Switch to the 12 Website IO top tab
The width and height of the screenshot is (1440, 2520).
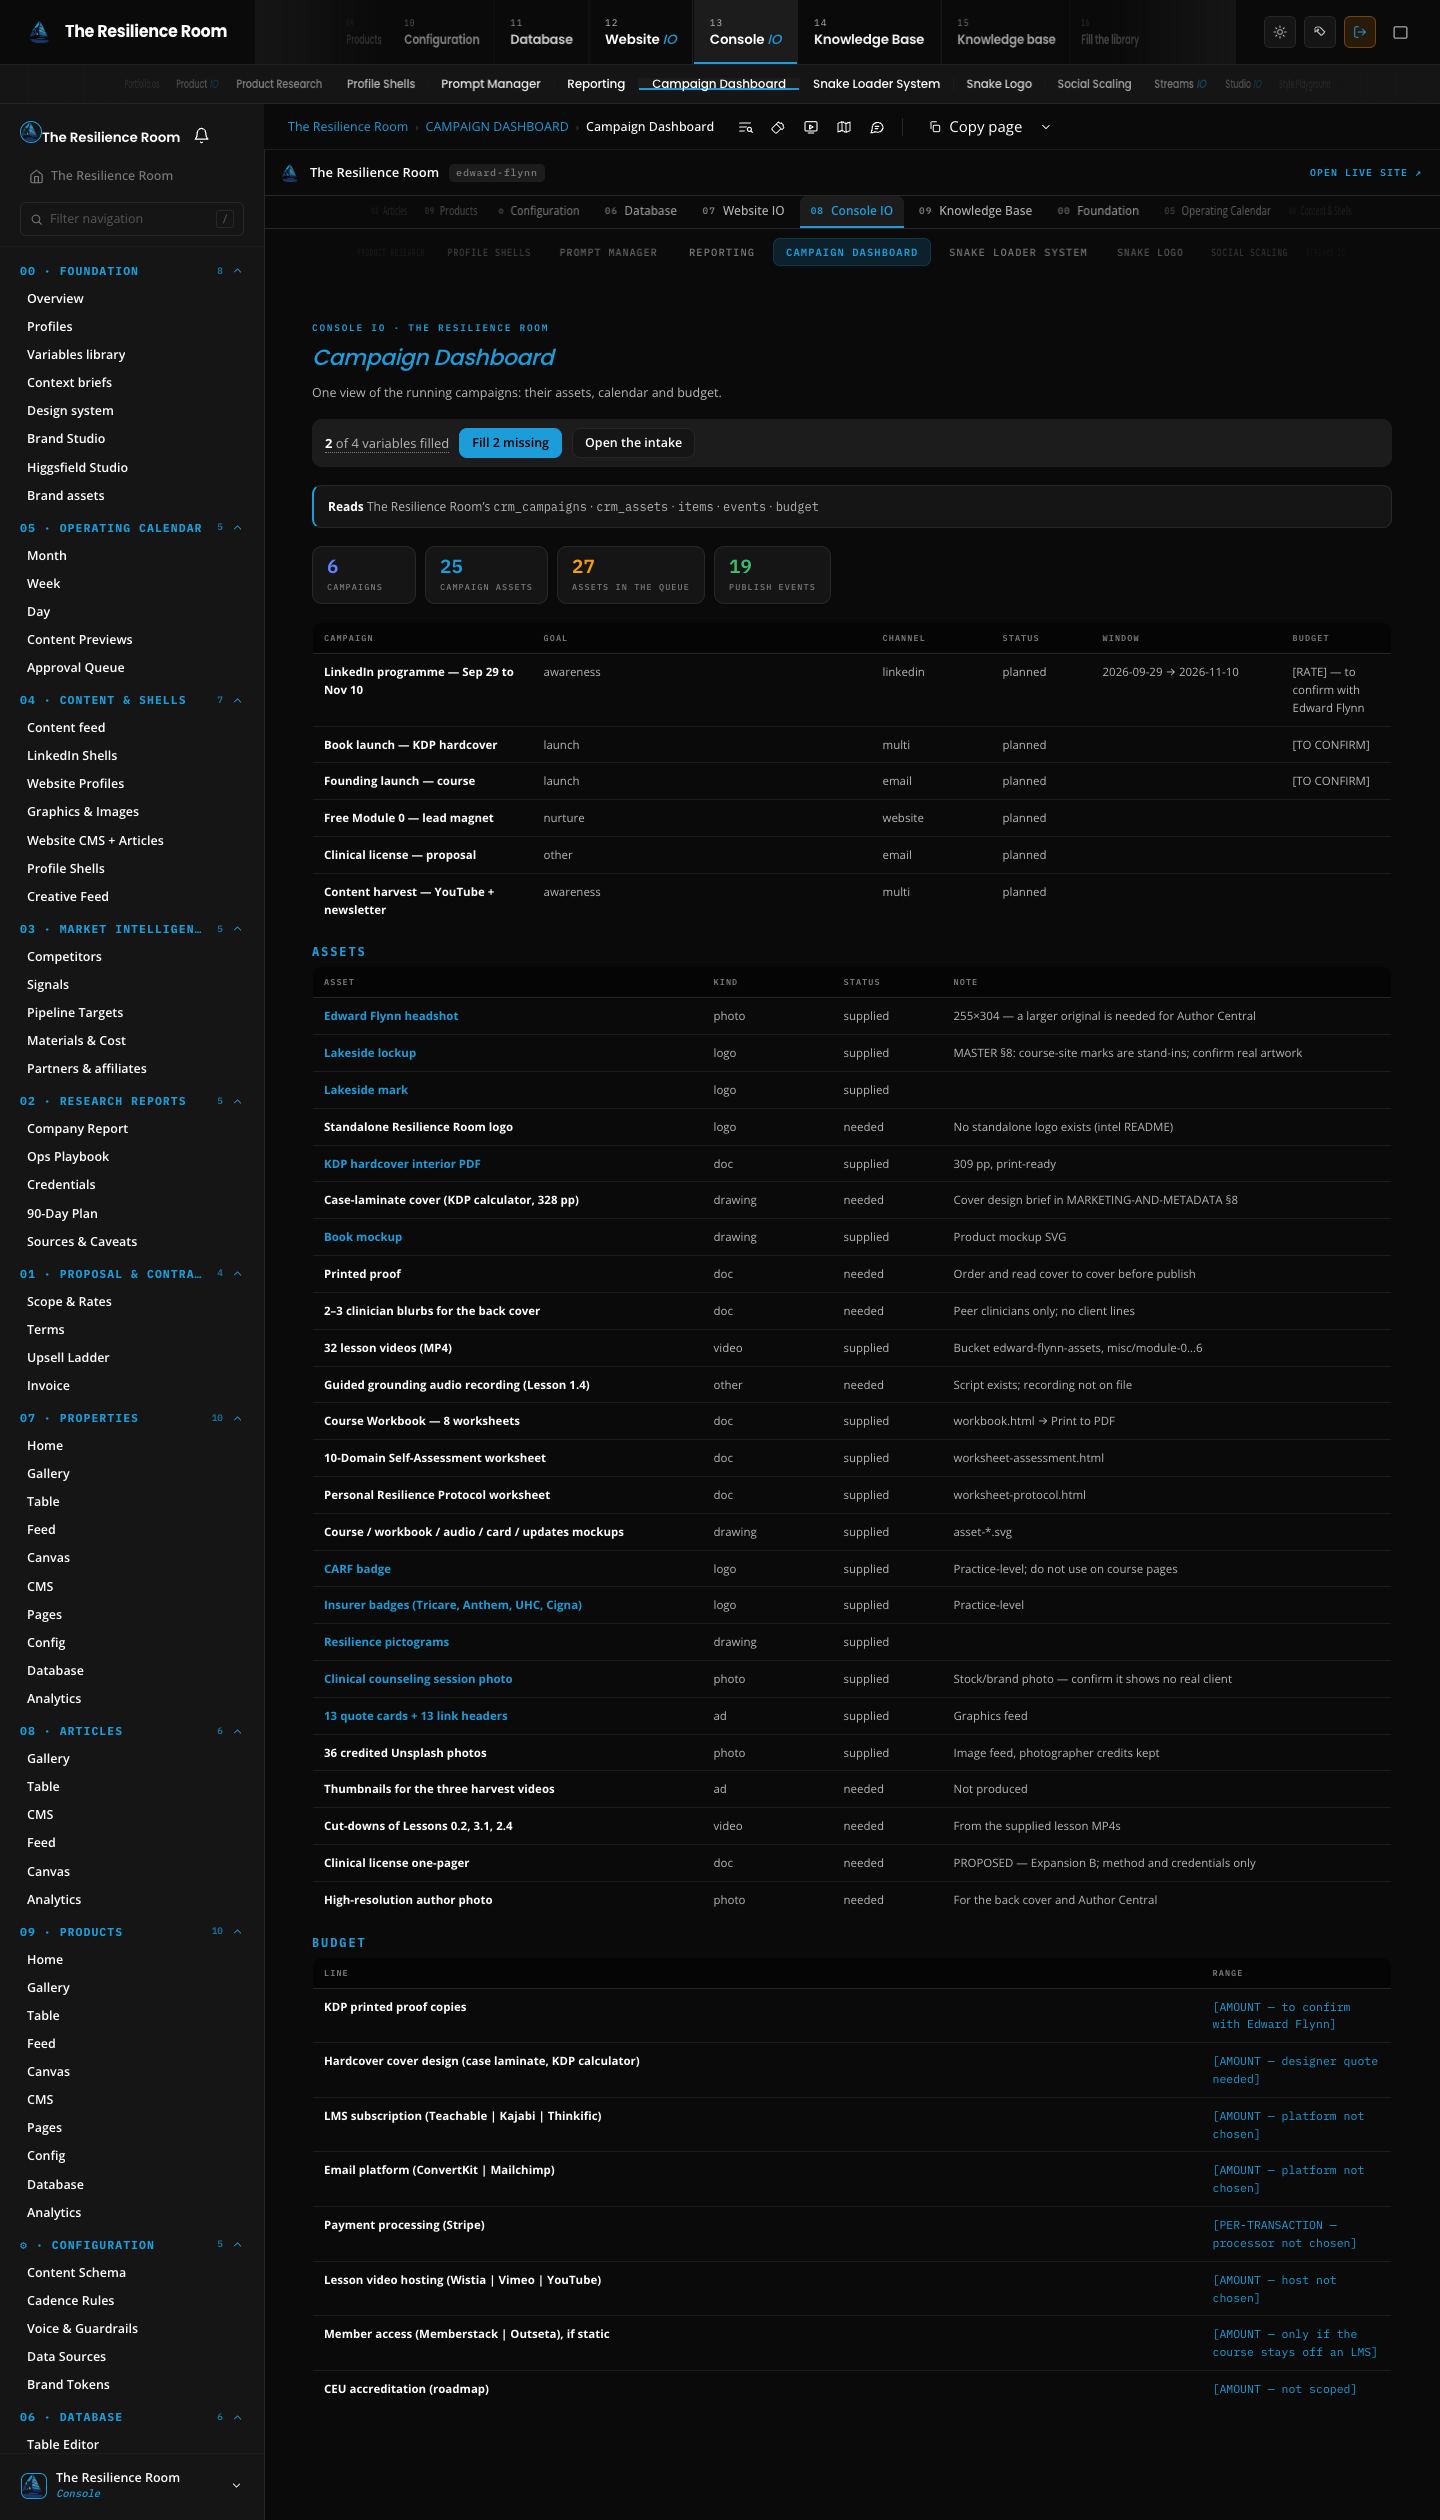pyautogui.click(x=641, y=32)
